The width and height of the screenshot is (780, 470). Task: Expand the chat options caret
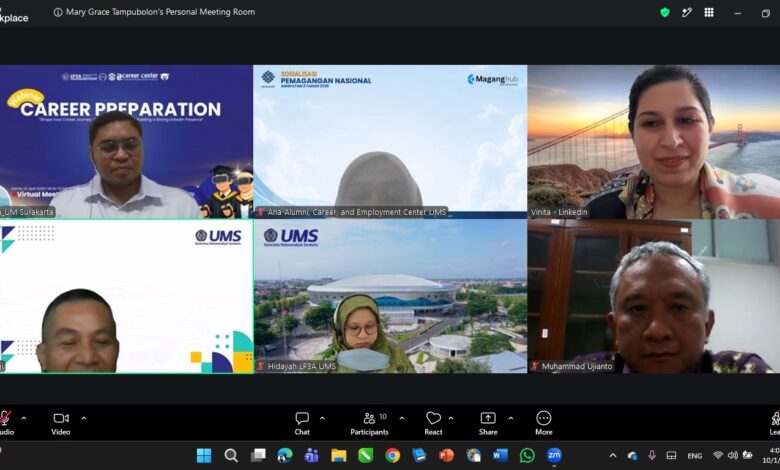pyautogui.click(x=322, y=418)
